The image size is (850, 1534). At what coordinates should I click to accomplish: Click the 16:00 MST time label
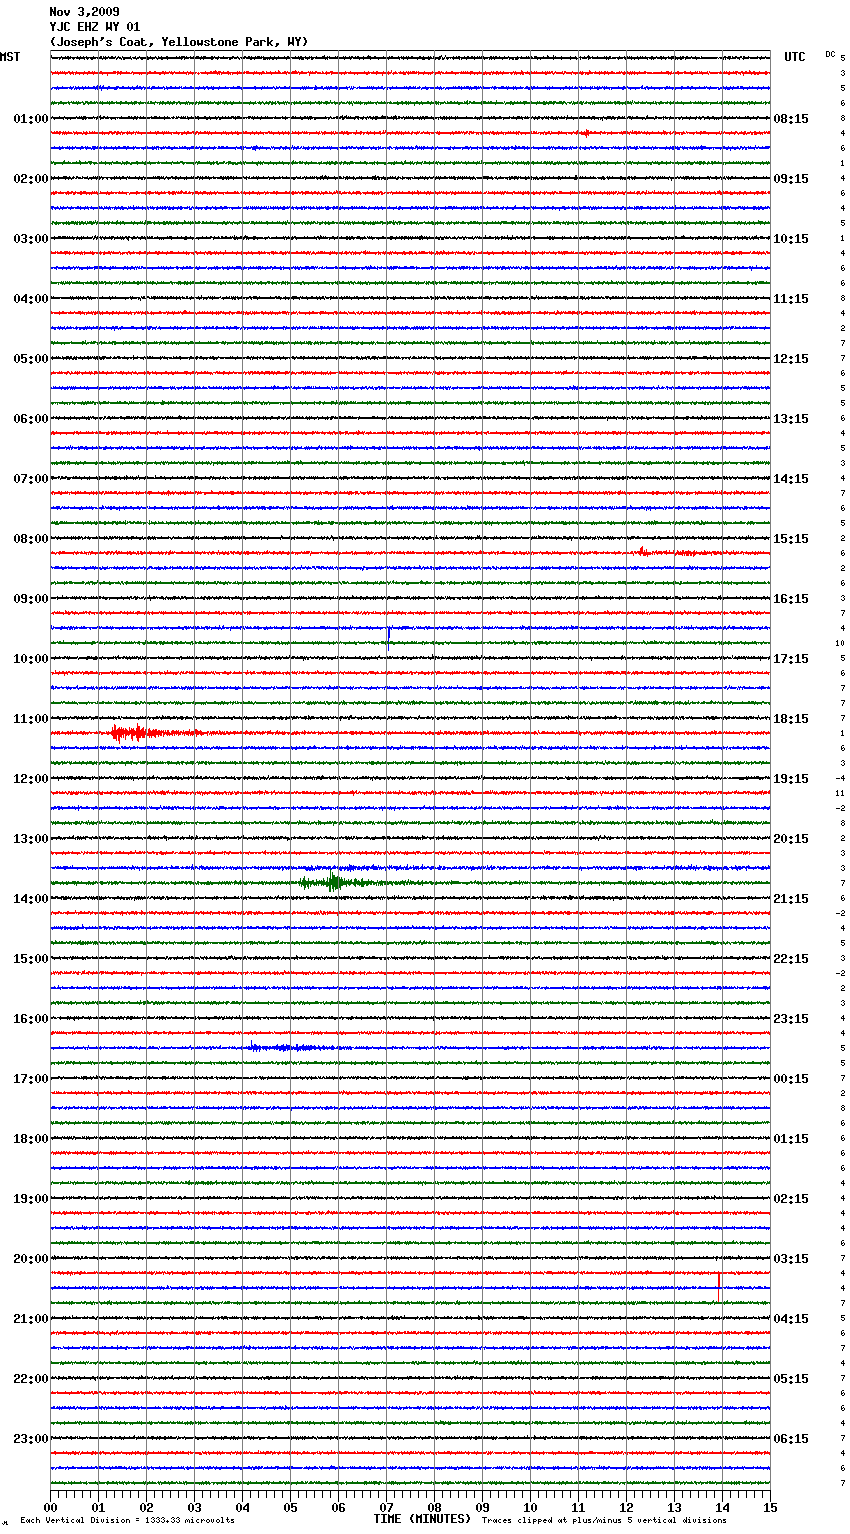click(x=31, y=1019)
